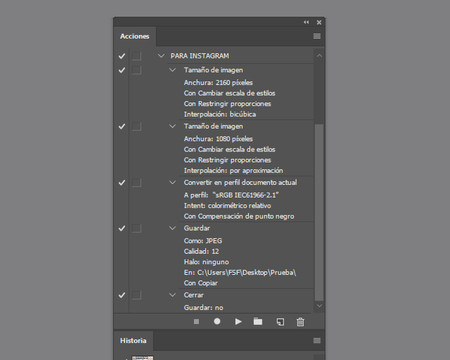Collapse the Guardar step details
This screenshot has width=450, height=360.
pos(172,228)
